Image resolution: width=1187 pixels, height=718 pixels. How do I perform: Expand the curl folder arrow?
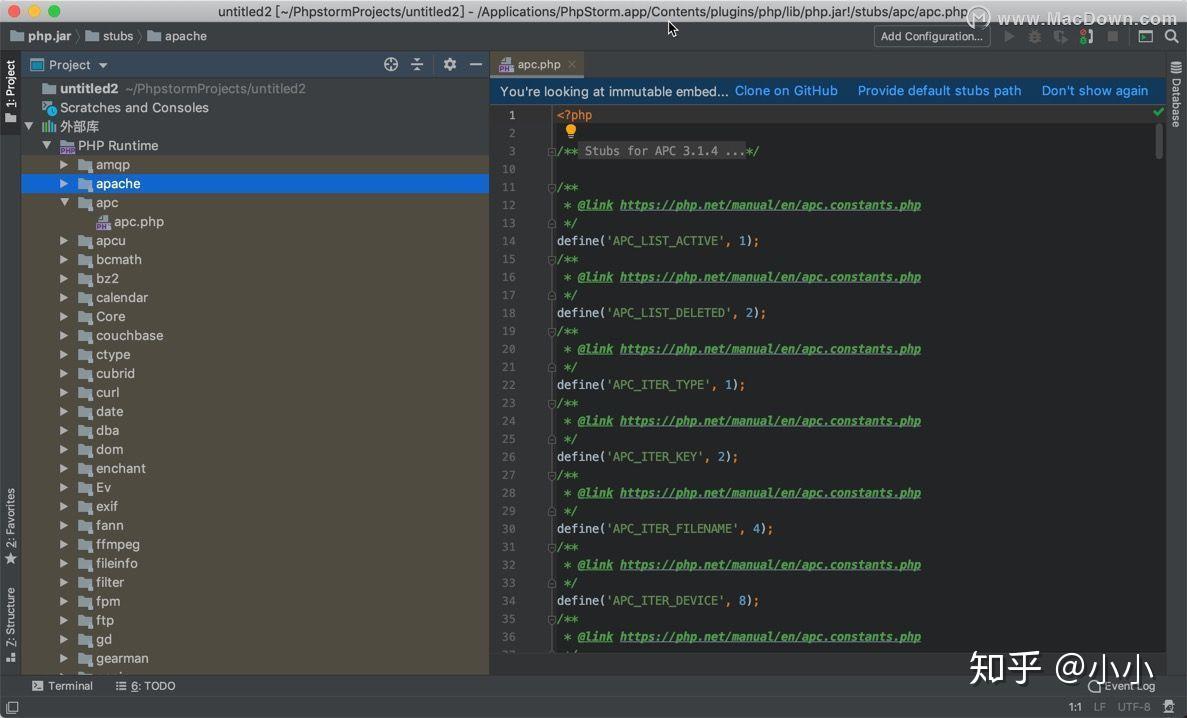coord(64,392)
